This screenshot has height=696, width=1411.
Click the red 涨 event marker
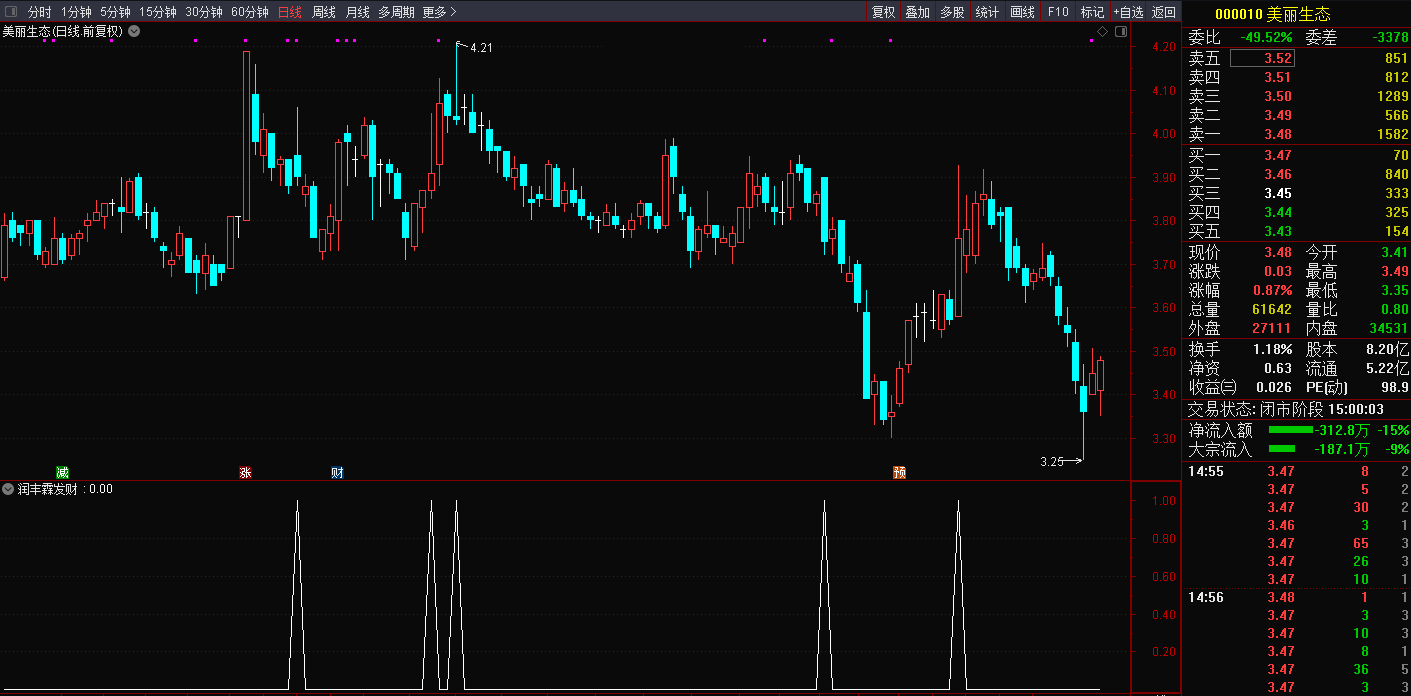245,472
